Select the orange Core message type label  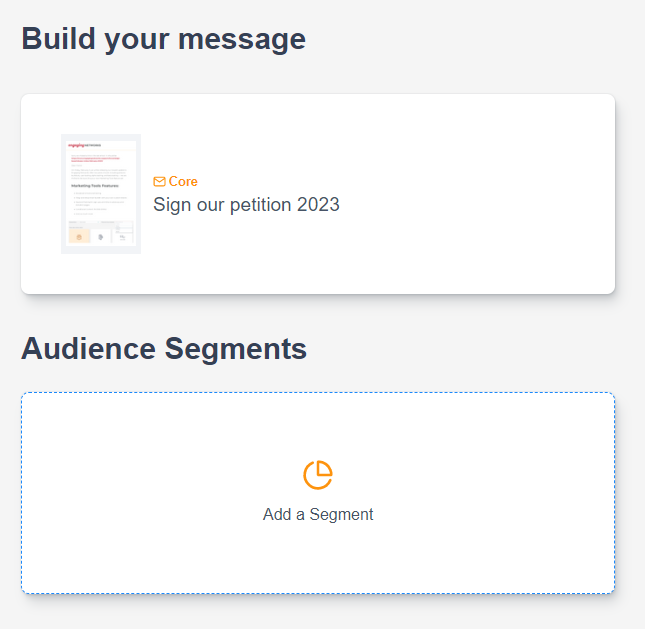[183, 182]
